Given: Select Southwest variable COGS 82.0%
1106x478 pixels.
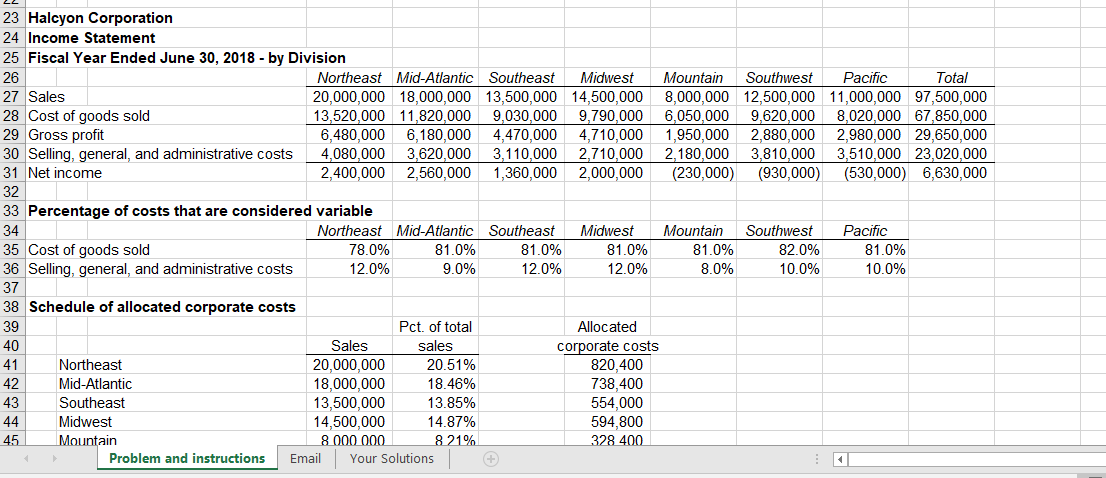Looking at the screenshot, I should pyautogui.click(x=779, y=250).
